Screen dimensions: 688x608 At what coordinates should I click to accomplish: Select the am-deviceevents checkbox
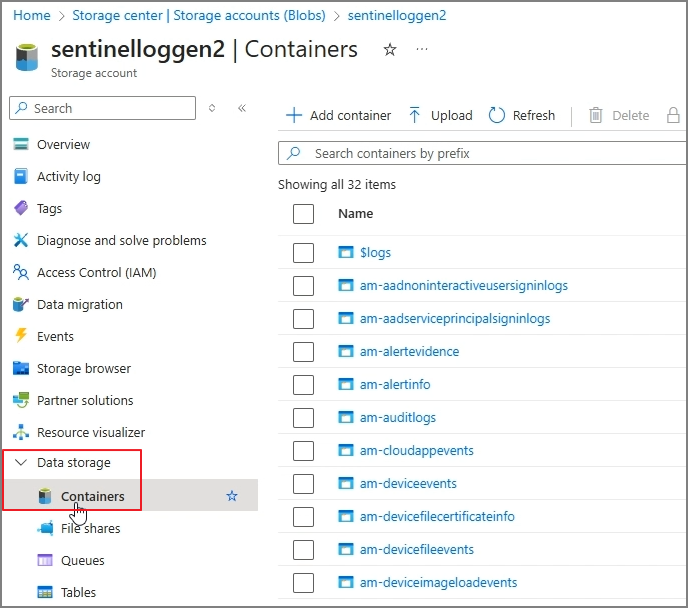click(303, 483)
